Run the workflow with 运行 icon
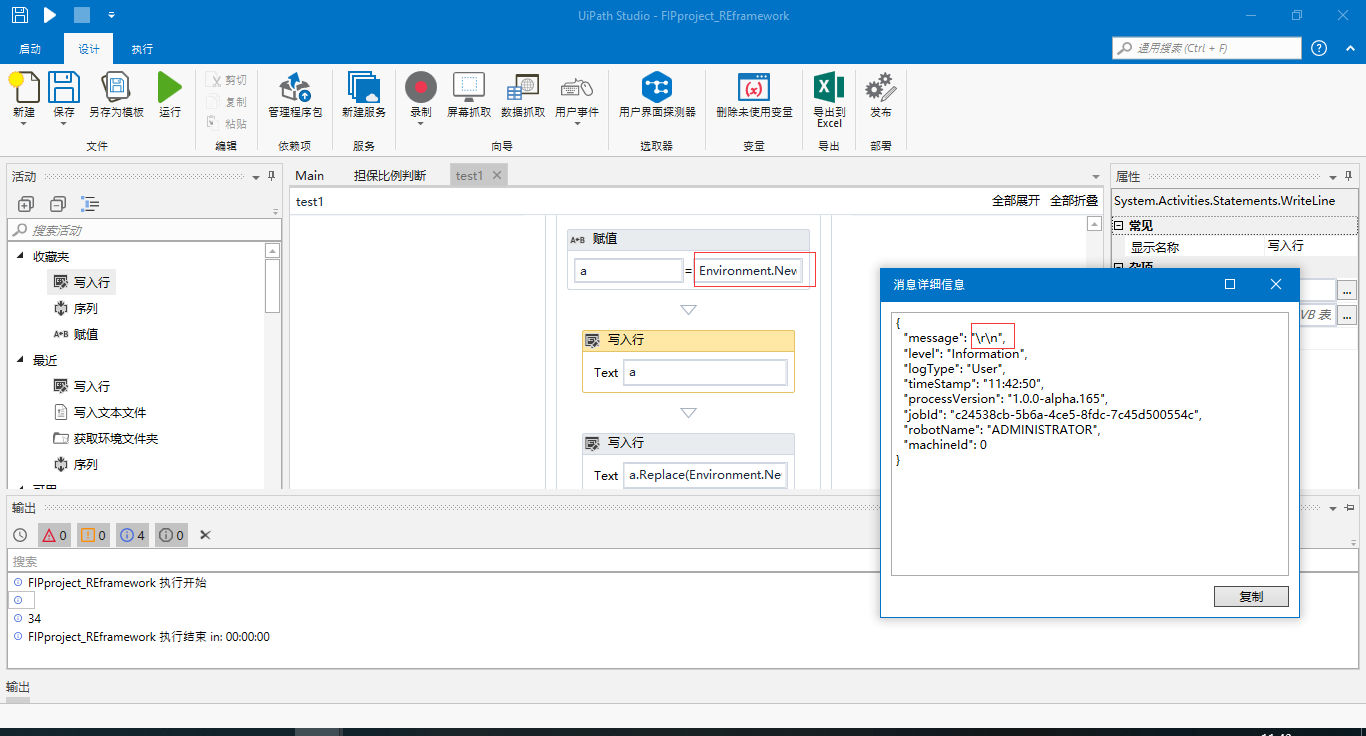The image size is (1366, 736). coord(170,87)
